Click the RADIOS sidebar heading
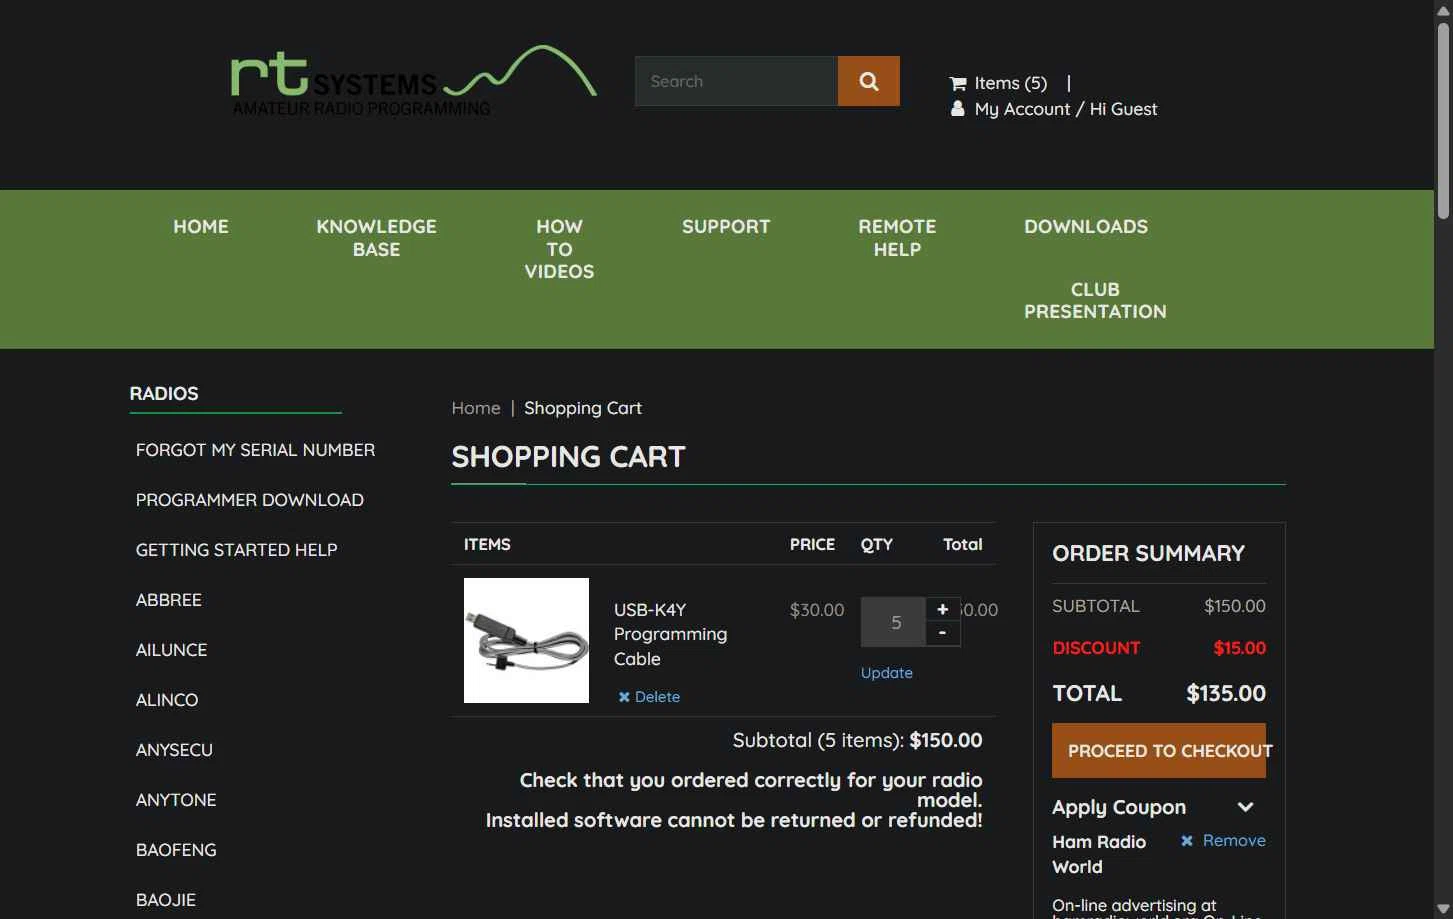The width and height of the screenshot is (1453, 919). (x=164, y=394)
